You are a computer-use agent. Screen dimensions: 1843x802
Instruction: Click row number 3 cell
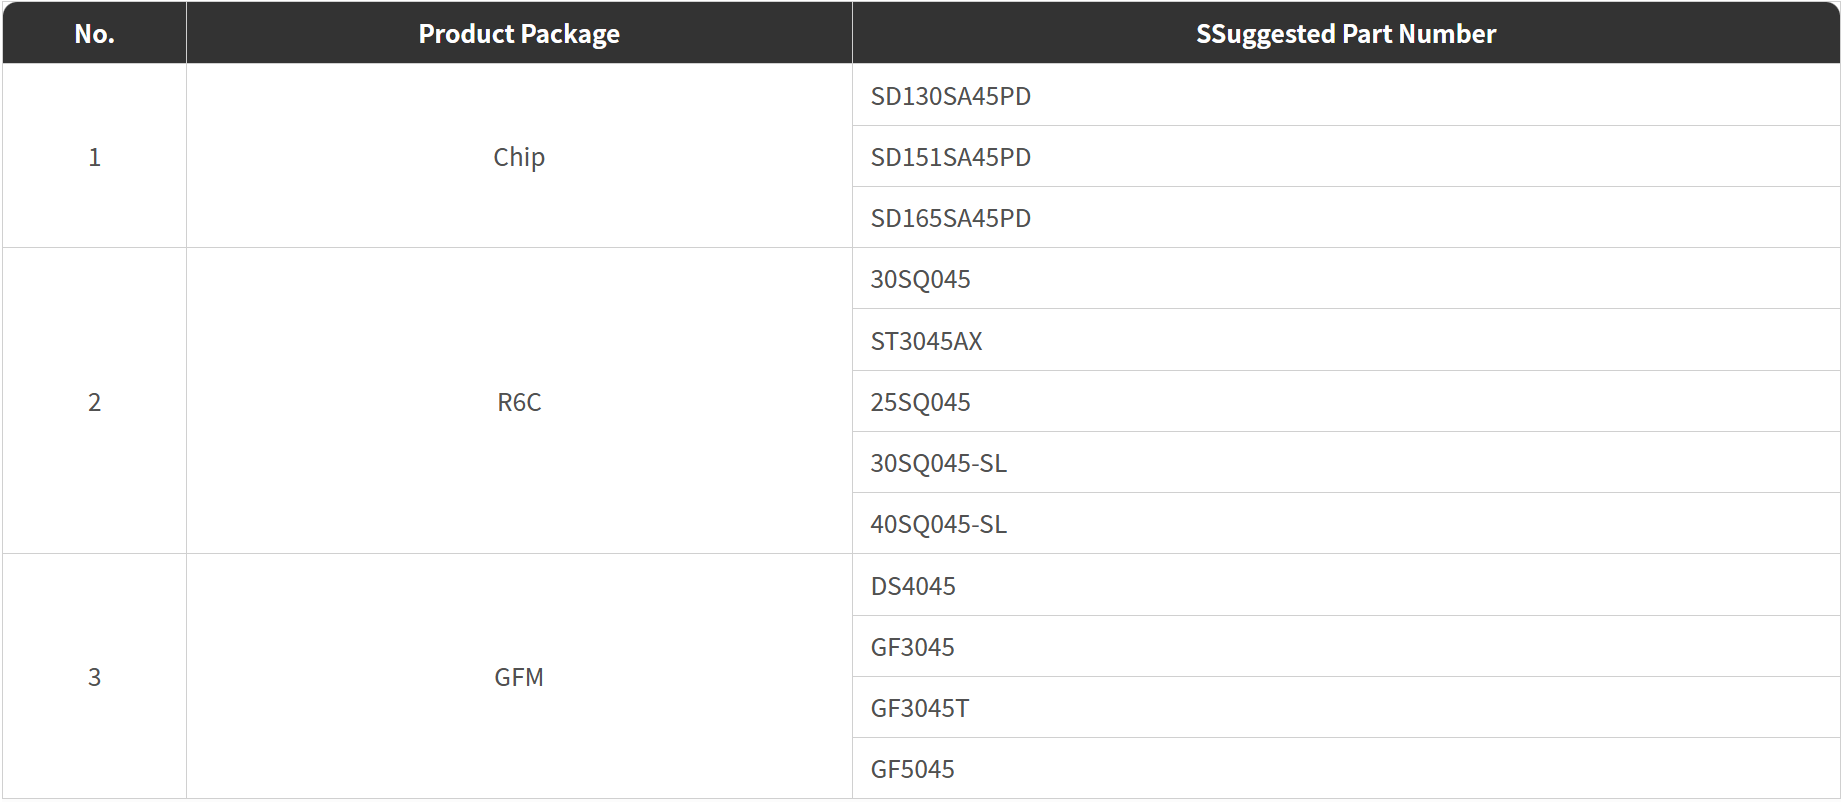(x=94, y=677)
